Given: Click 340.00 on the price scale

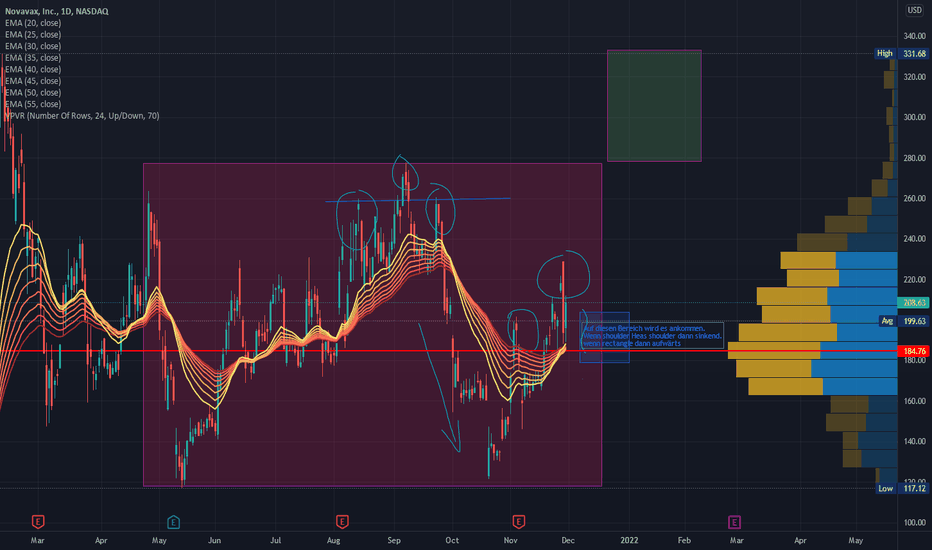Looking at the screenshot, I should (915, 36).
